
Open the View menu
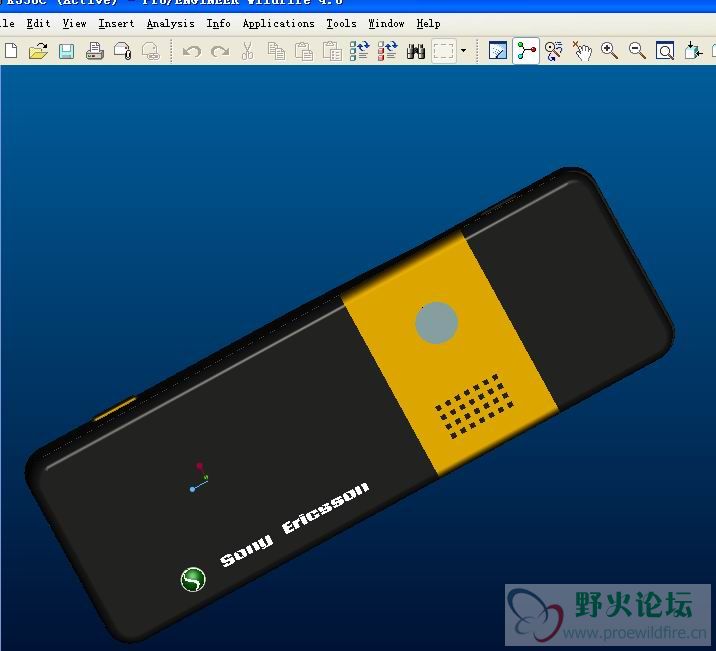click(74, 23)
